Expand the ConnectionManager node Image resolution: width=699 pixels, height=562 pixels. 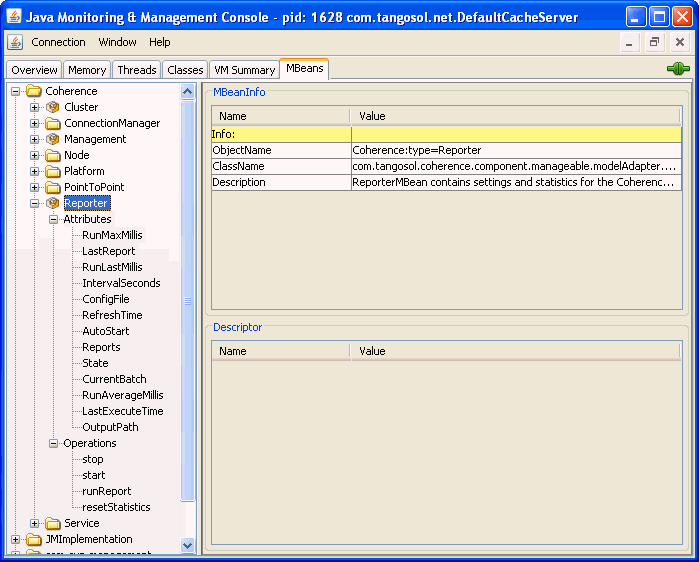tap(34, 123)
